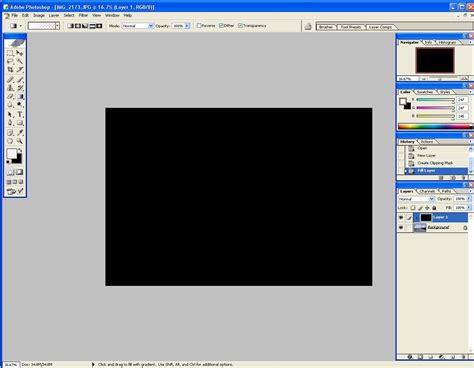Open the layer Opacity arrow

469,199
